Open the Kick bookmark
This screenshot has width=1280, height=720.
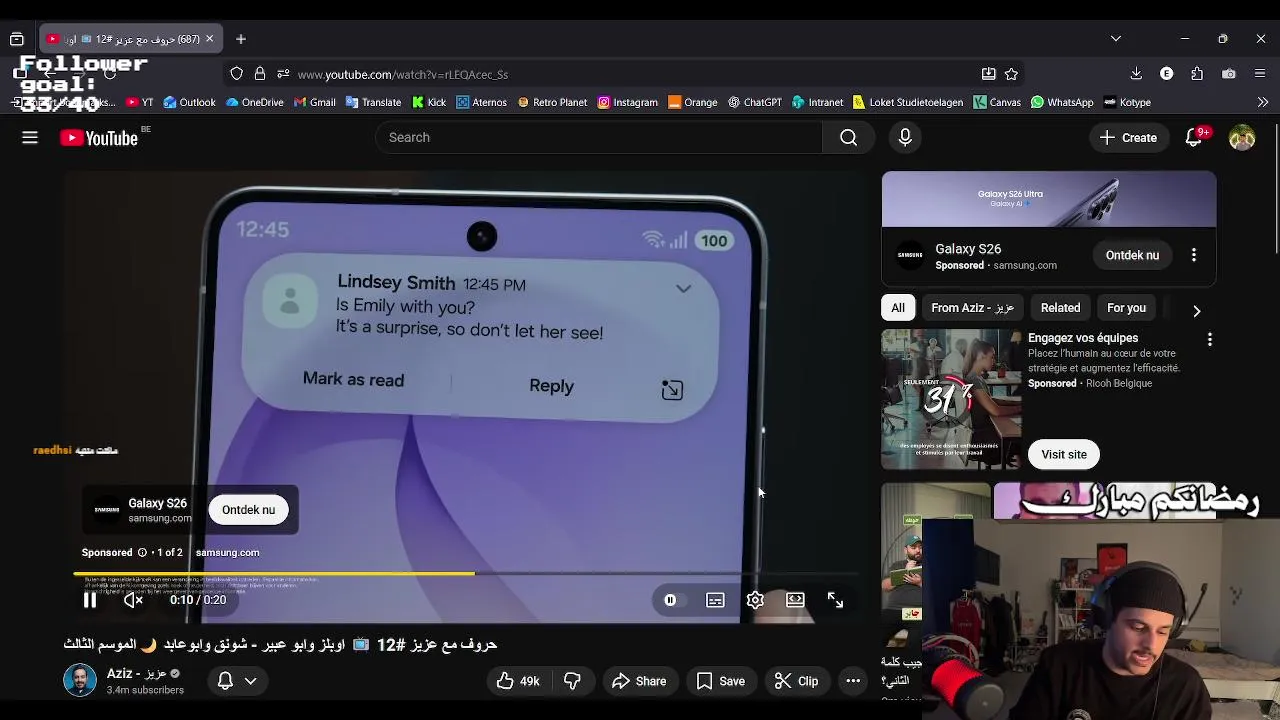428,102
